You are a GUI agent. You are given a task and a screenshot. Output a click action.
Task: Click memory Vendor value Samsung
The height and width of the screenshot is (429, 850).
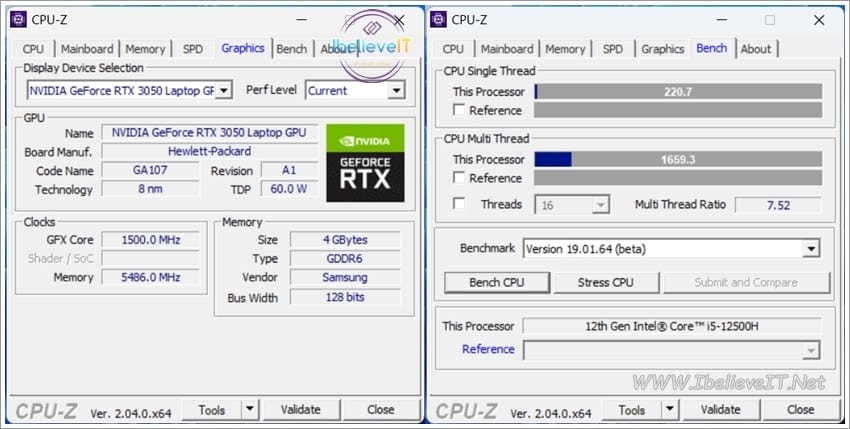pos(345,277)
